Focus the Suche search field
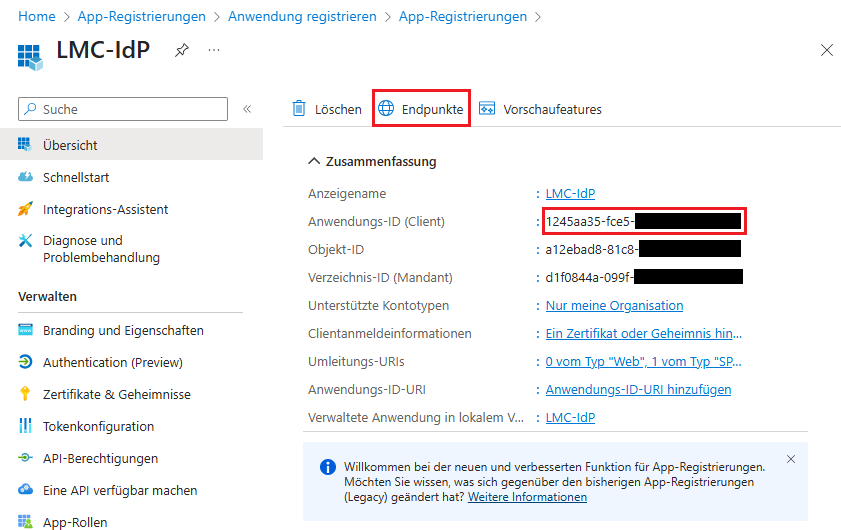841x530 pixels. pyautogui.click(x=130, y=109)
